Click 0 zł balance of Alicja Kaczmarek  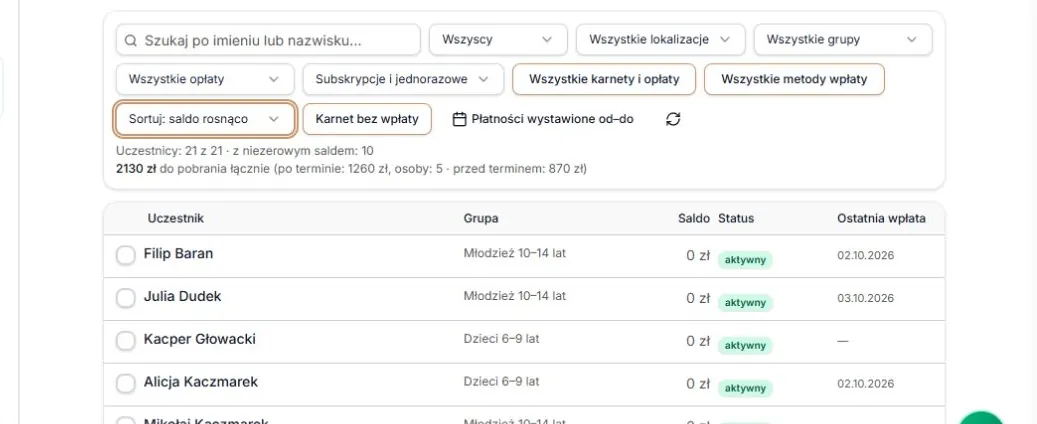698,384
